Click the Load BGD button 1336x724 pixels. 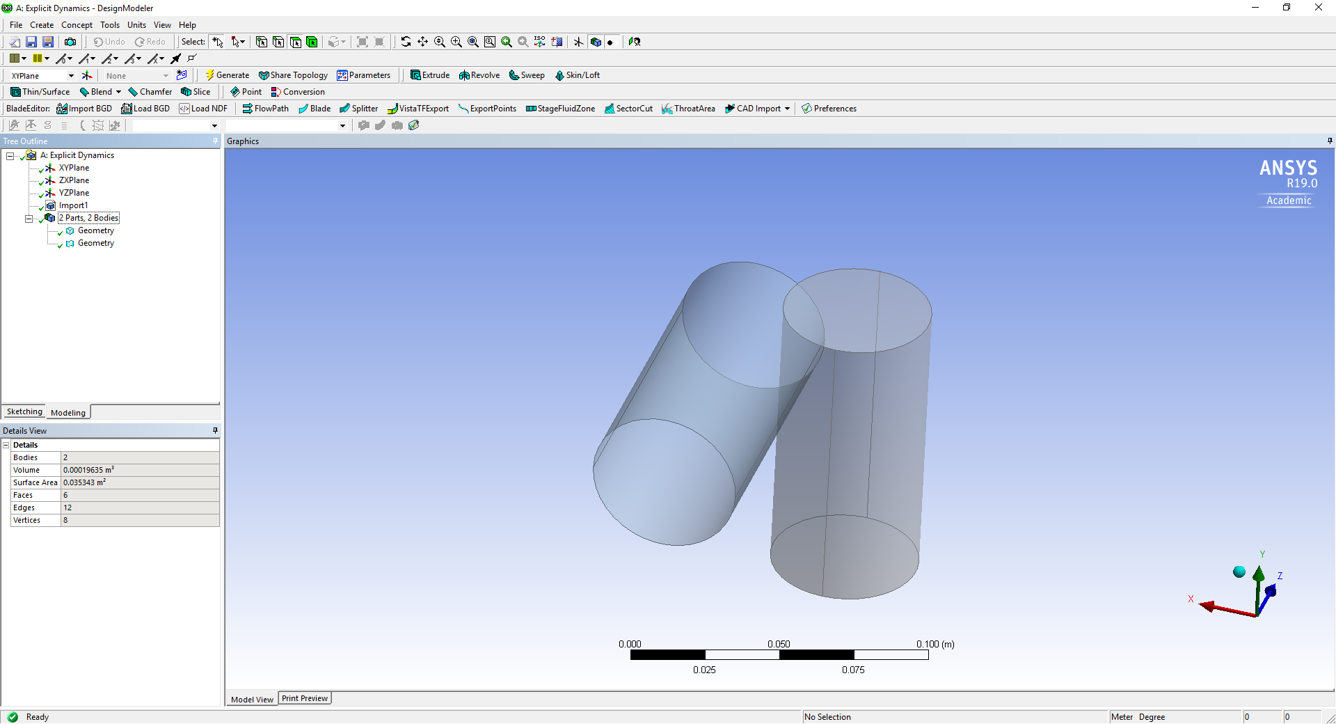click(x=145, y=109)
